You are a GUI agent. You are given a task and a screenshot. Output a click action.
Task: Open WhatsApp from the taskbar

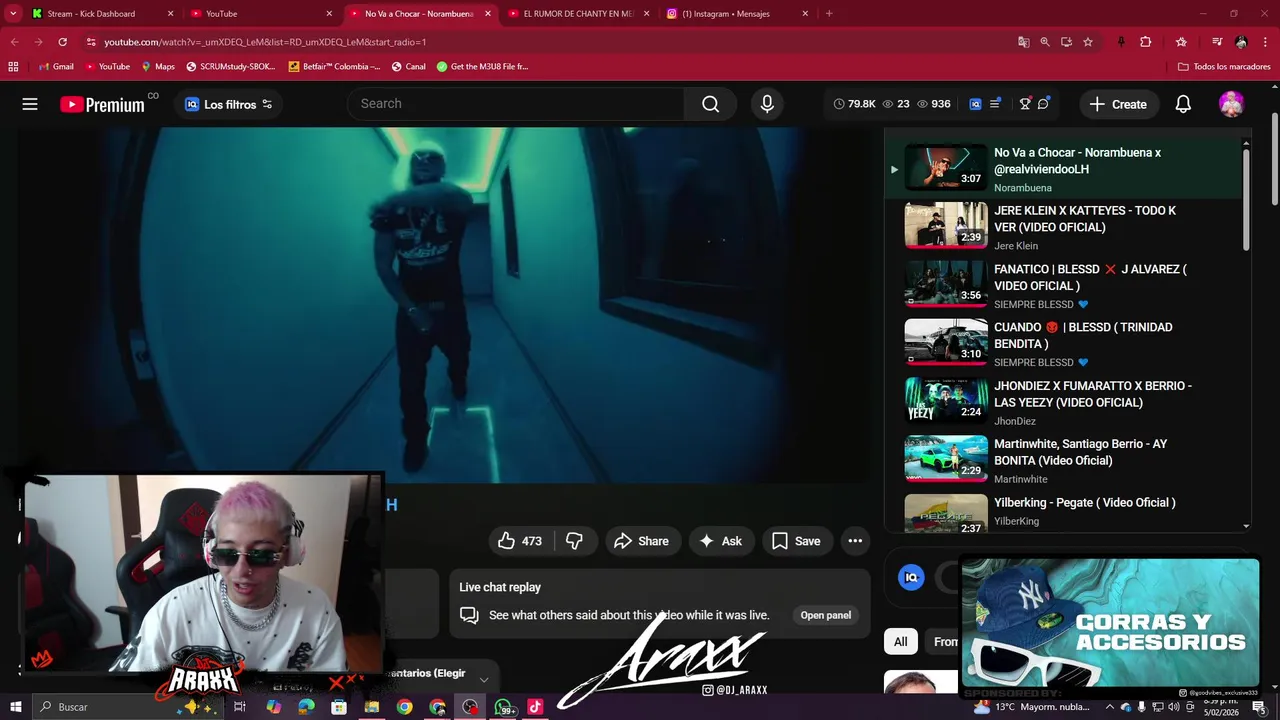pos(503,707)
